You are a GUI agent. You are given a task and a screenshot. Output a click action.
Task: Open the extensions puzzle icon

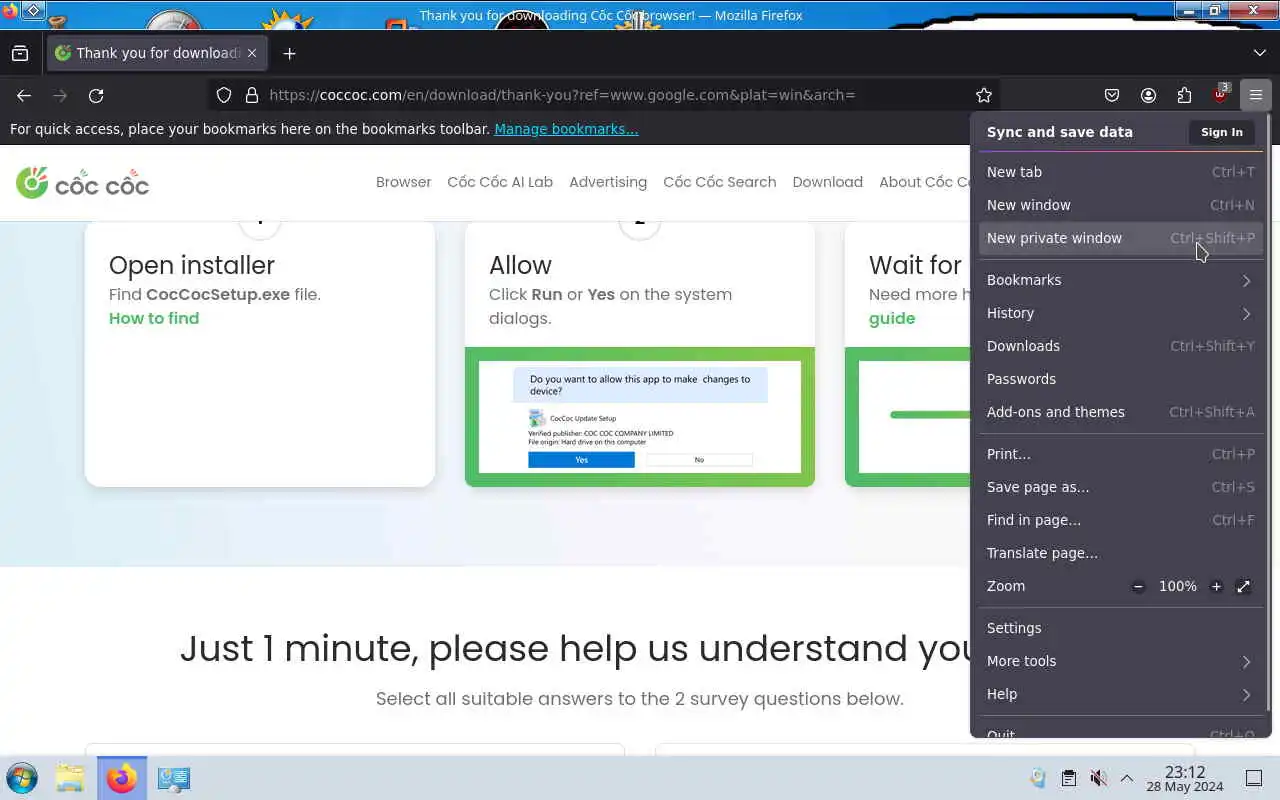[x=1184, y=95]
